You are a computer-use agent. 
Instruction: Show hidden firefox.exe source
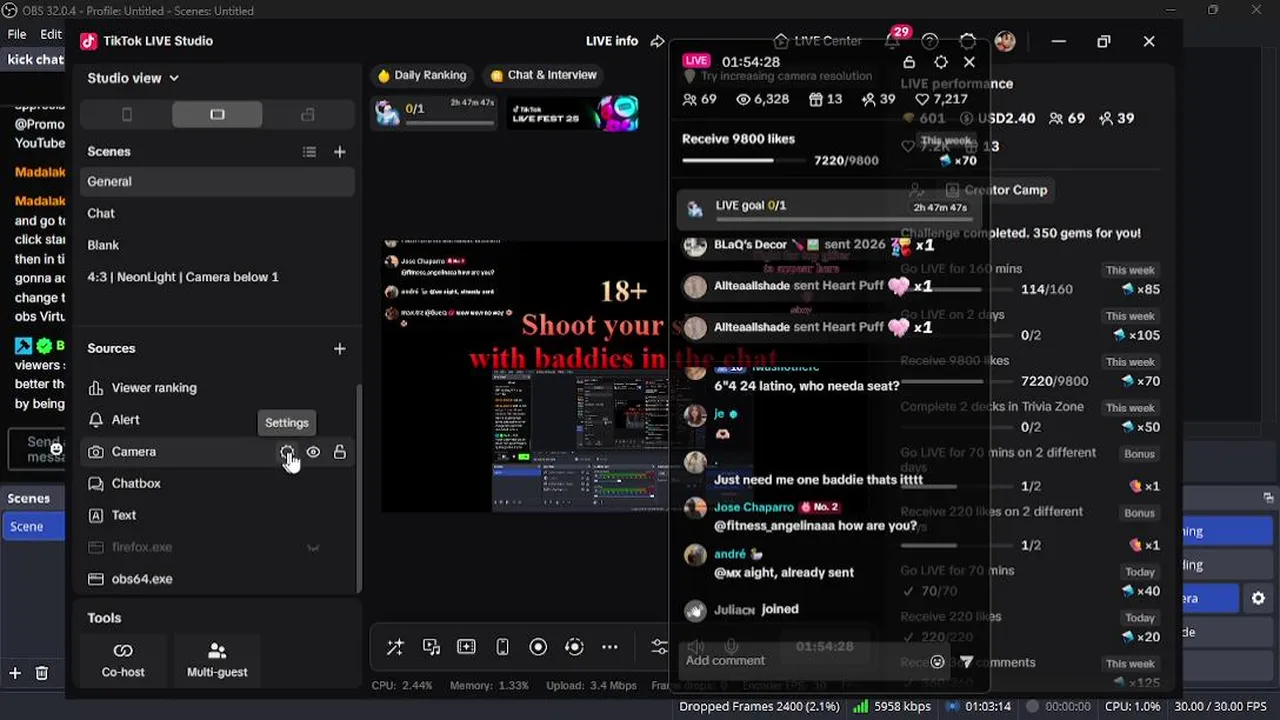click(313, 548)
